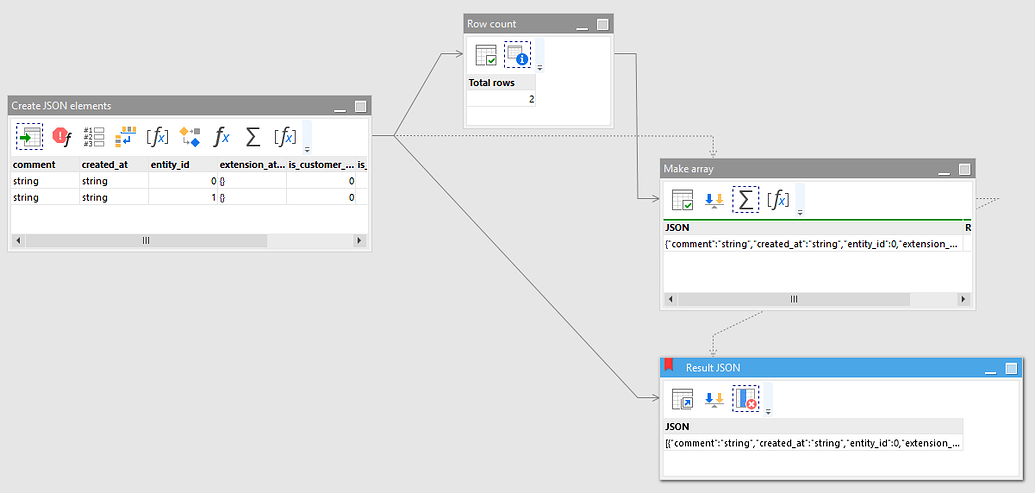
Task: Click the JSON column header in Make array
Action: (813, 227)
